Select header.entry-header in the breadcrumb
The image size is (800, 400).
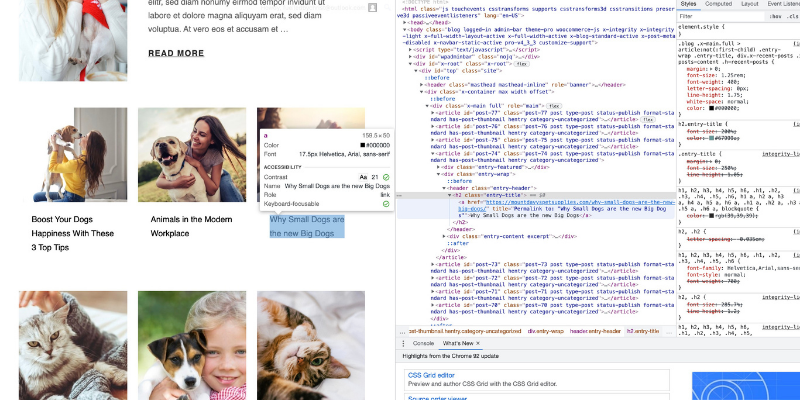pyautogui.click(x=596, y=330)
